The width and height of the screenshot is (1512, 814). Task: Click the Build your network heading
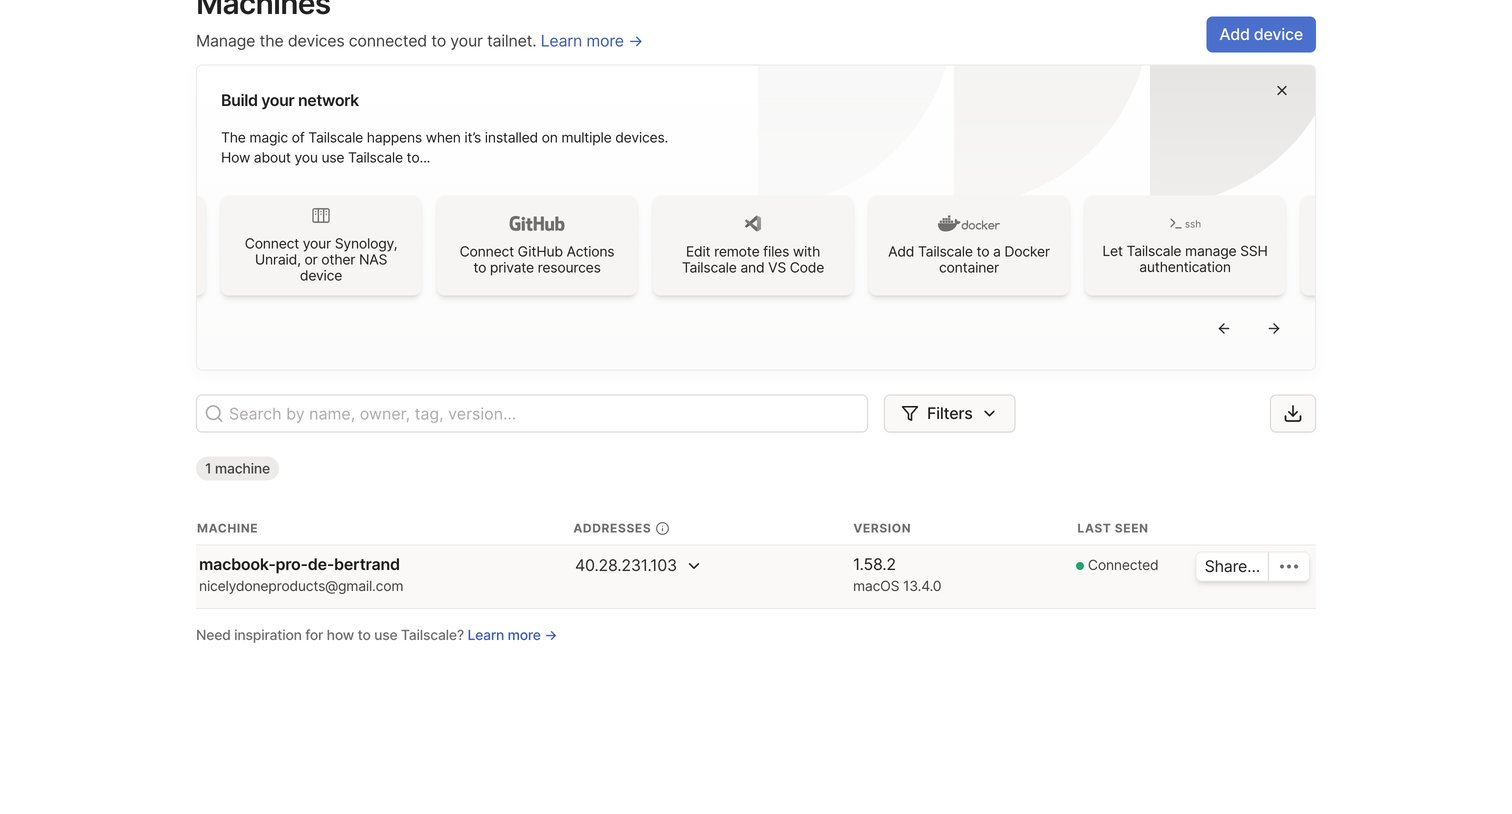(290, 101)
